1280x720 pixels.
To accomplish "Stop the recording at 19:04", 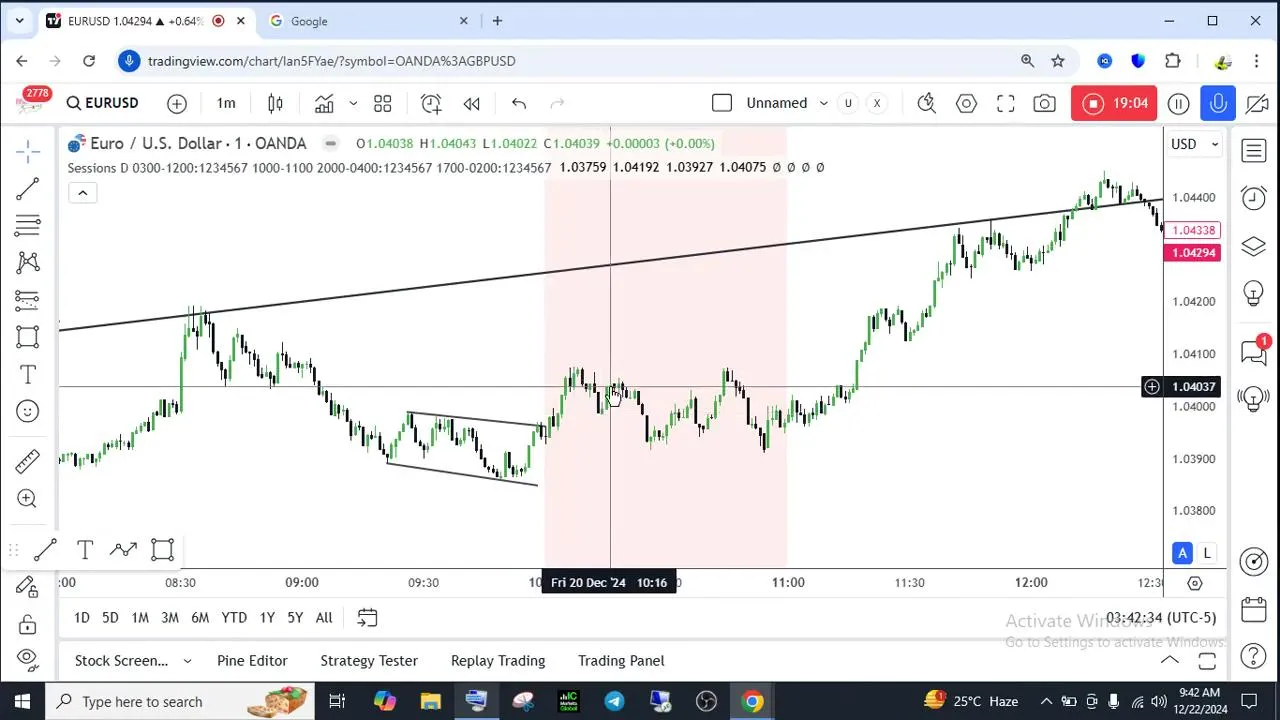I will (1115, 103).
